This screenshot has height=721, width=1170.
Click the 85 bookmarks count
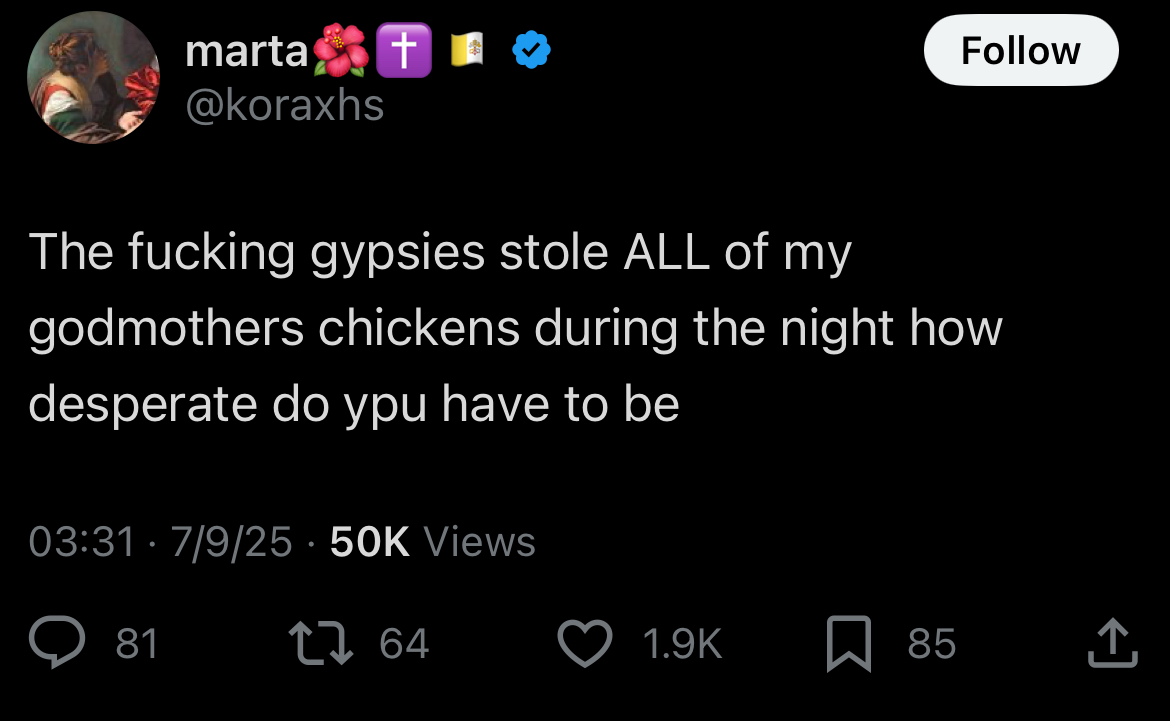coord(931,643)
